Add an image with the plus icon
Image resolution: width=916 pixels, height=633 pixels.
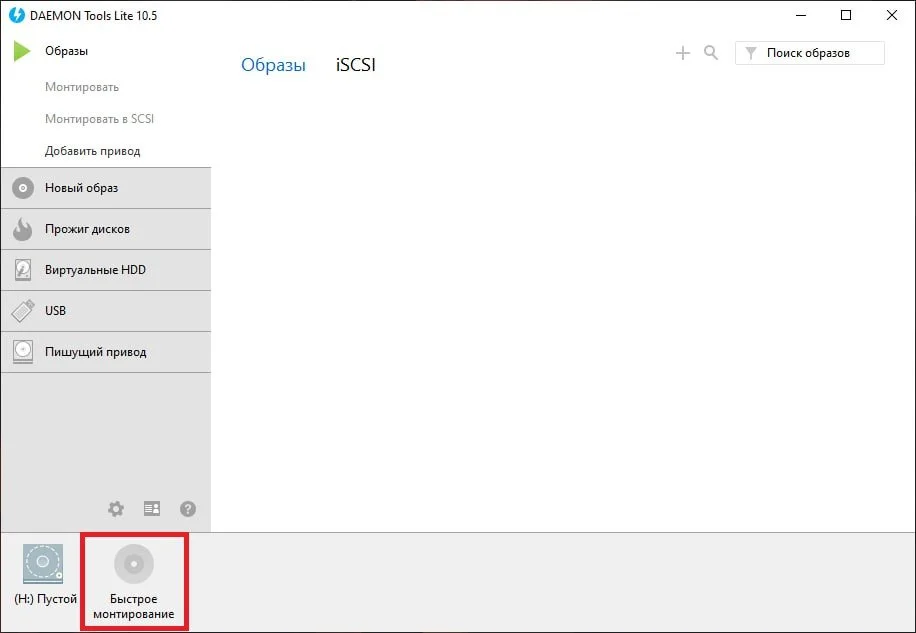682,53
